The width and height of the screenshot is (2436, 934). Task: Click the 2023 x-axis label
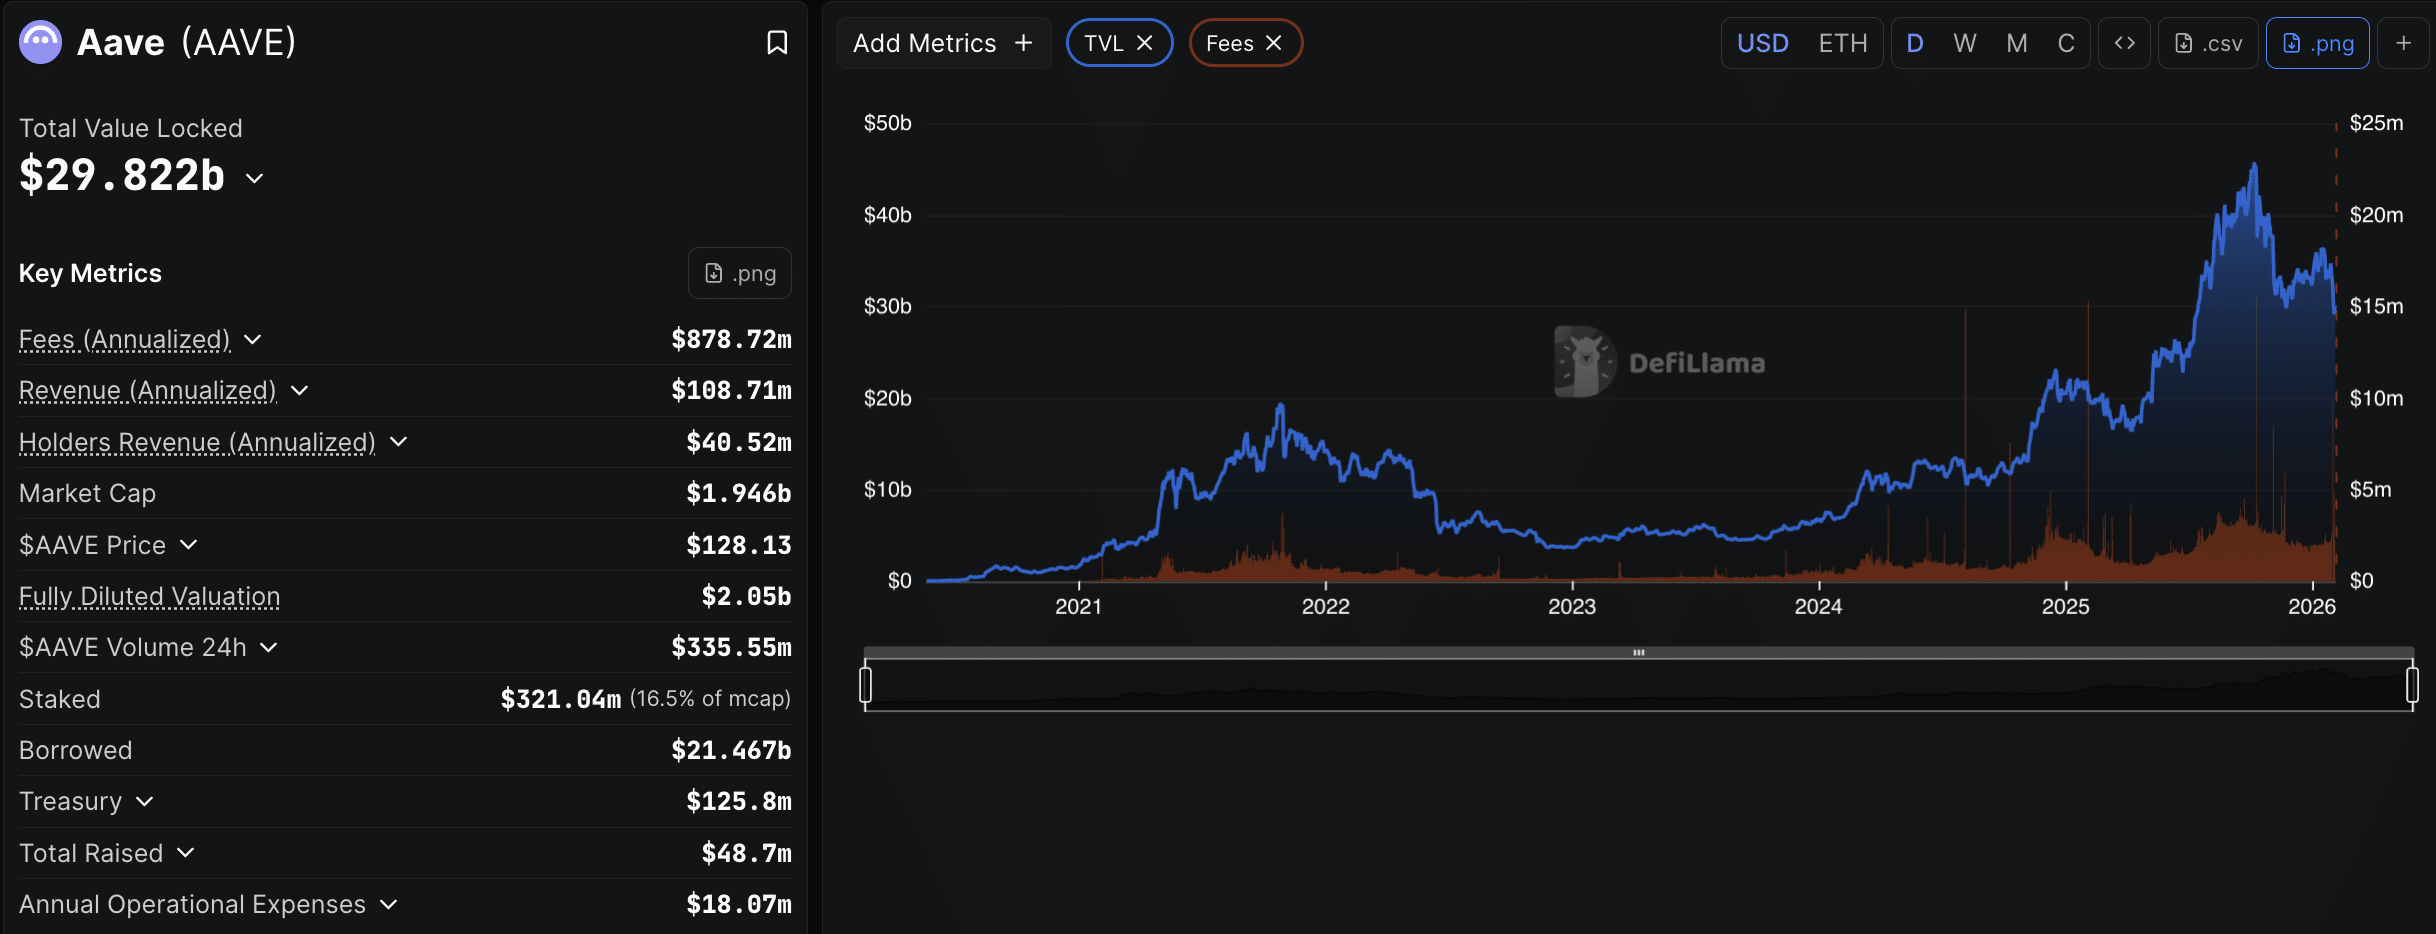coord(1572,606)
